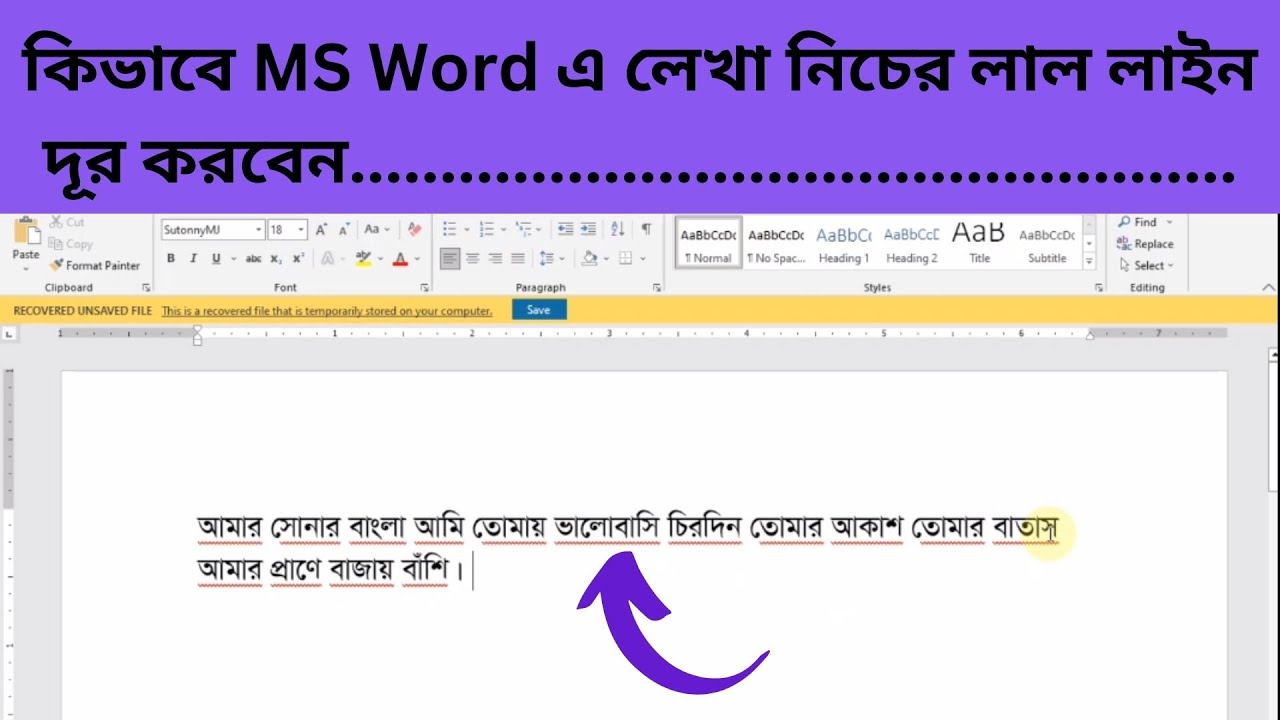Click the underlined word ভালোবাসি
The image size is (1280, 720).
pyautogui.click(x=607, y=527)
